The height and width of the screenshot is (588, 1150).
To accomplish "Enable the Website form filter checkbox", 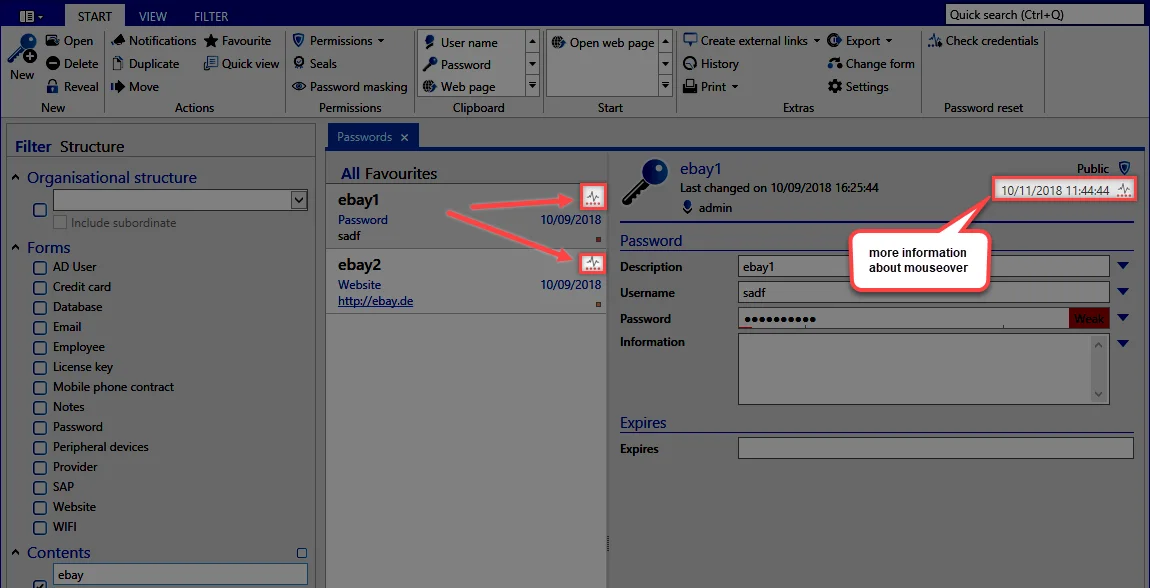I will coord(40,507).
